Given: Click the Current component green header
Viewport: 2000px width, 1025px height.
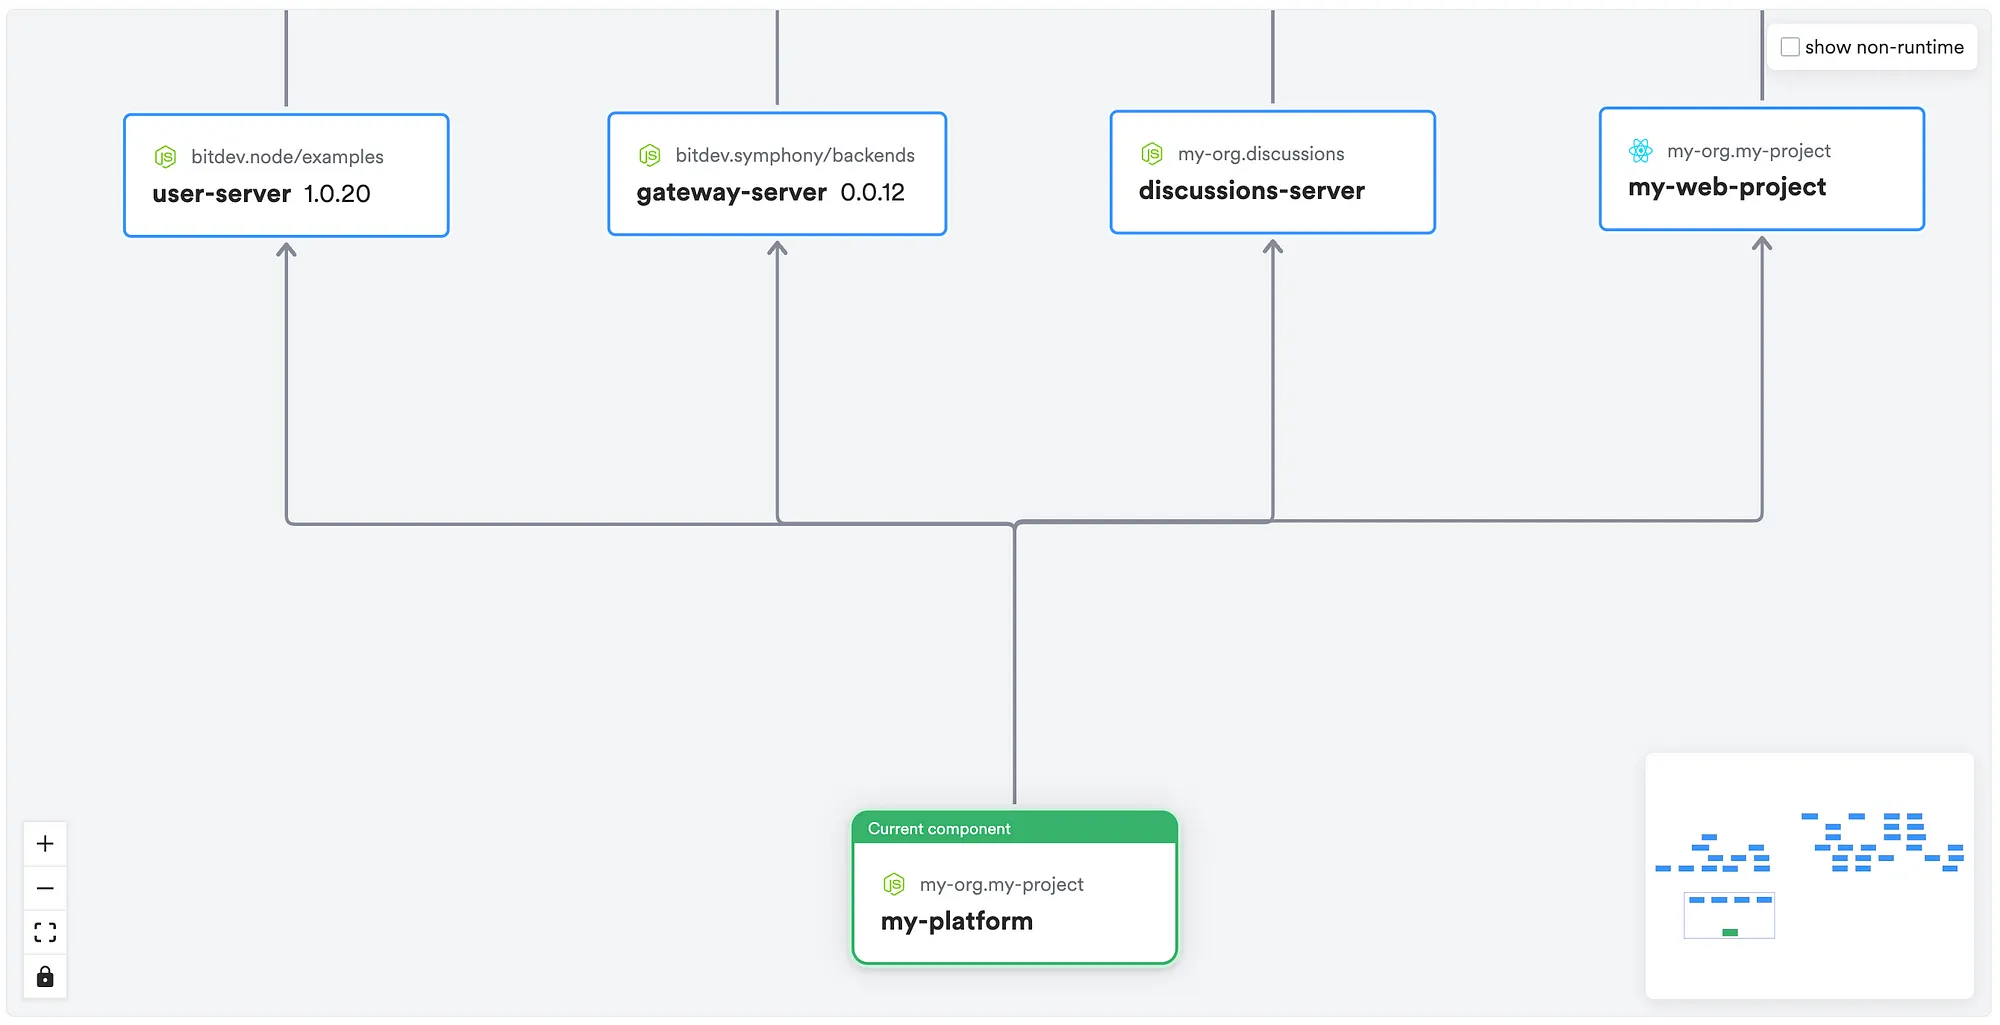Looking at the screenshot, I should coord(1015,828).
